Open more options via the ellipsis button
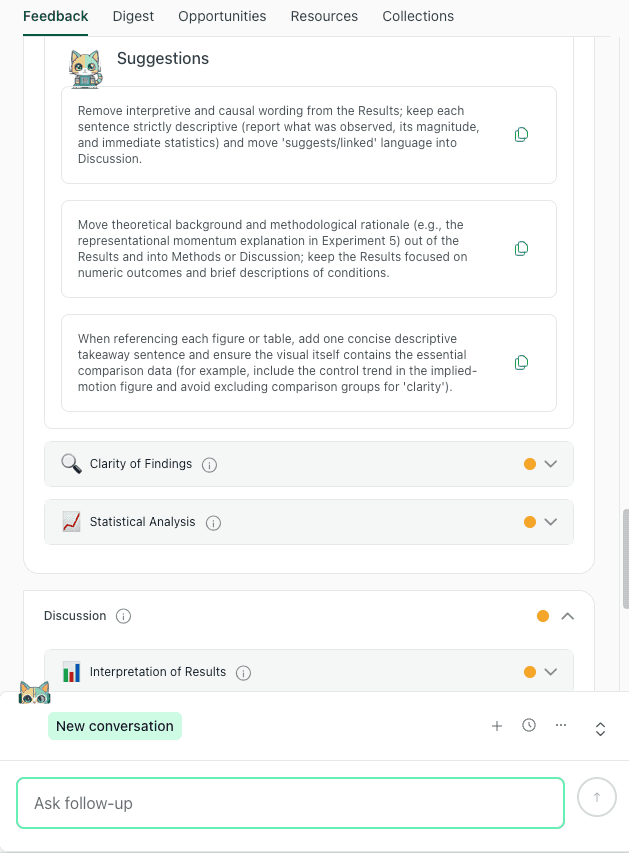629x853 pixels. point(561,725)
